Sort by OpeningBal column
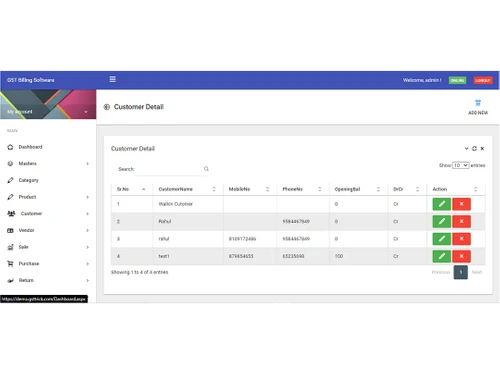The image size is (500, 375). (358, 189)
